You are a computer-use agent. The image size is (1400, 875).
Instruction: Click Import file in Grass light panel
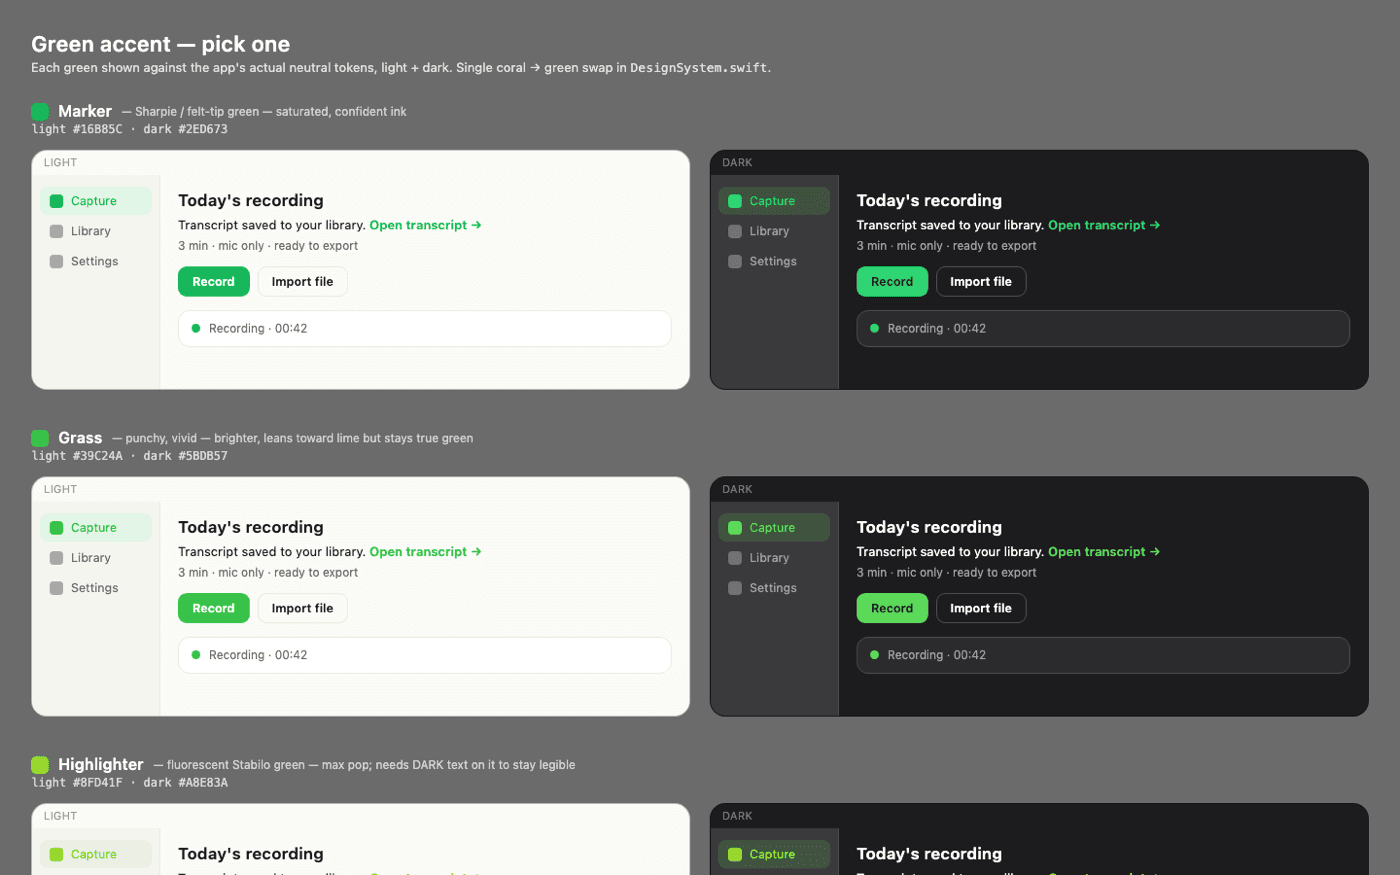303,608
